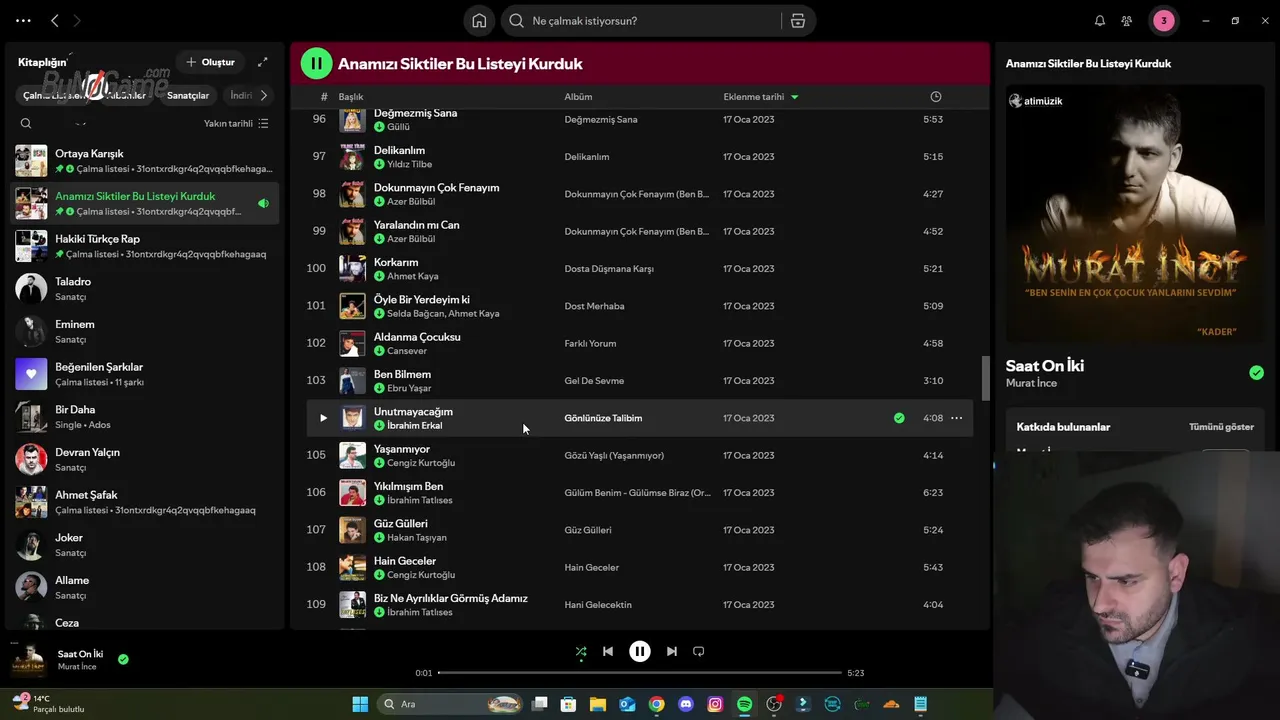Sort by Başlık column header
Screen dimensions: 1280x720
(351, 97)
